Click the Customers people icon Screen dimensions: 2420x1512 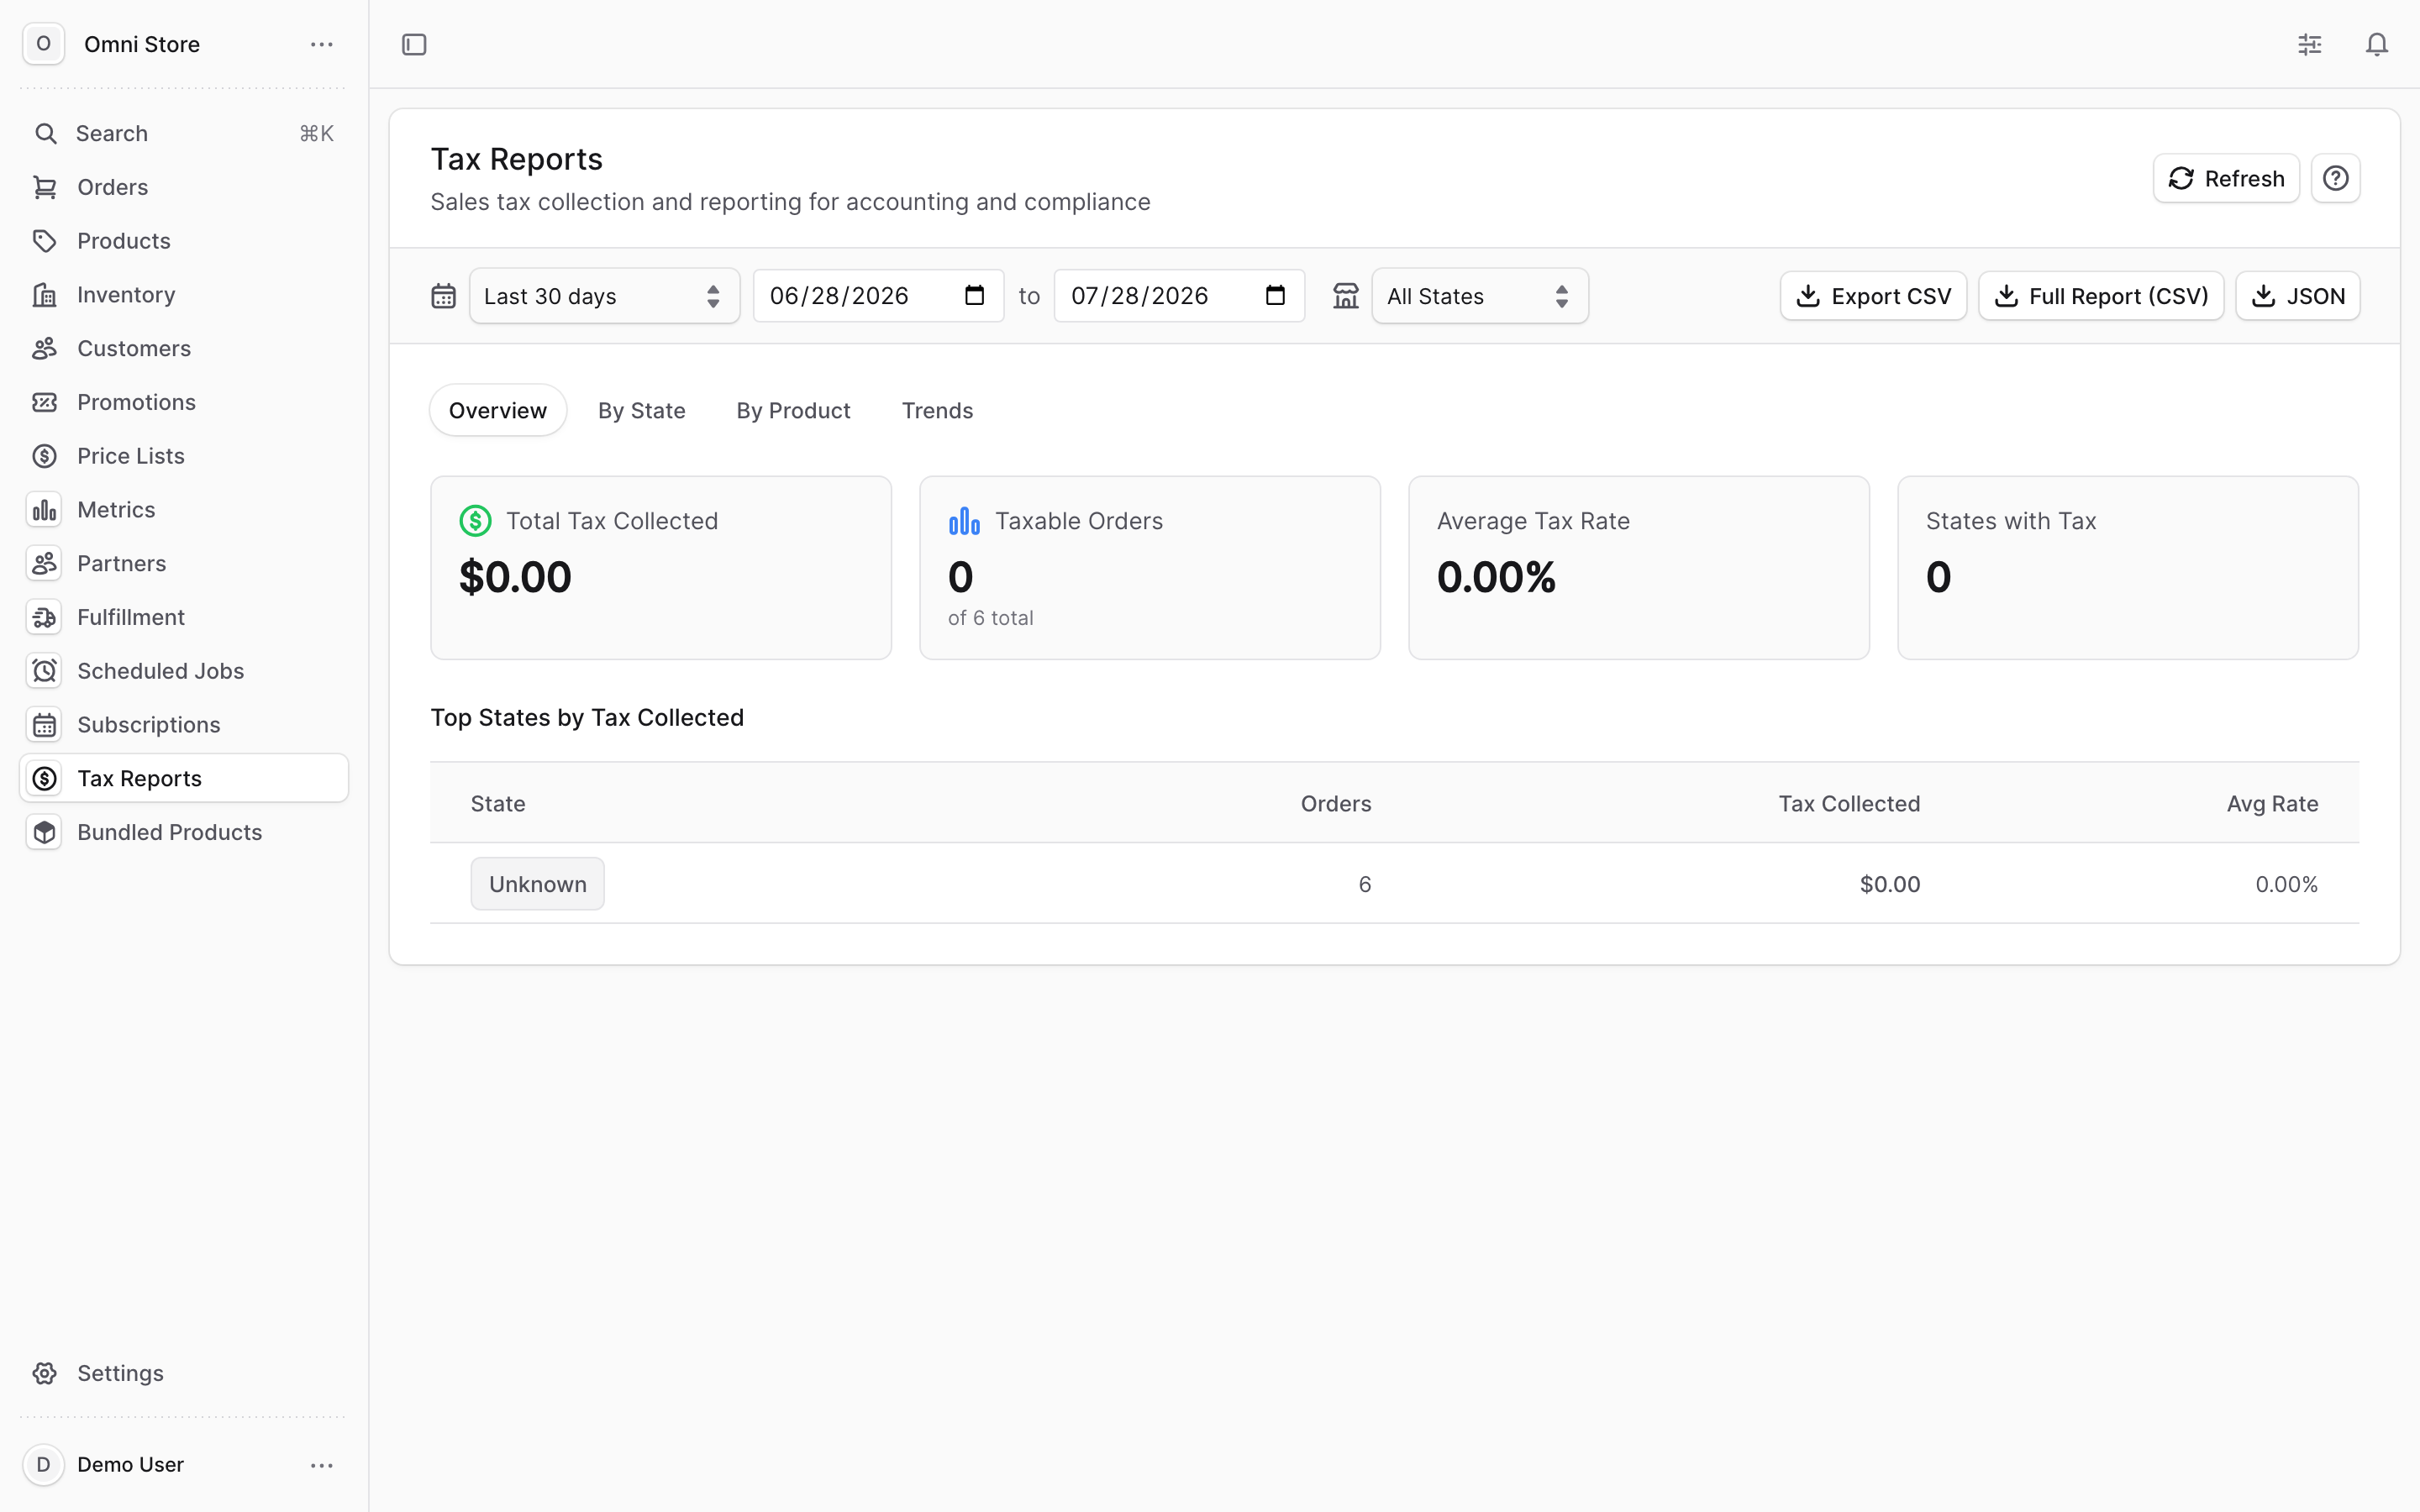tap(44, 348)
